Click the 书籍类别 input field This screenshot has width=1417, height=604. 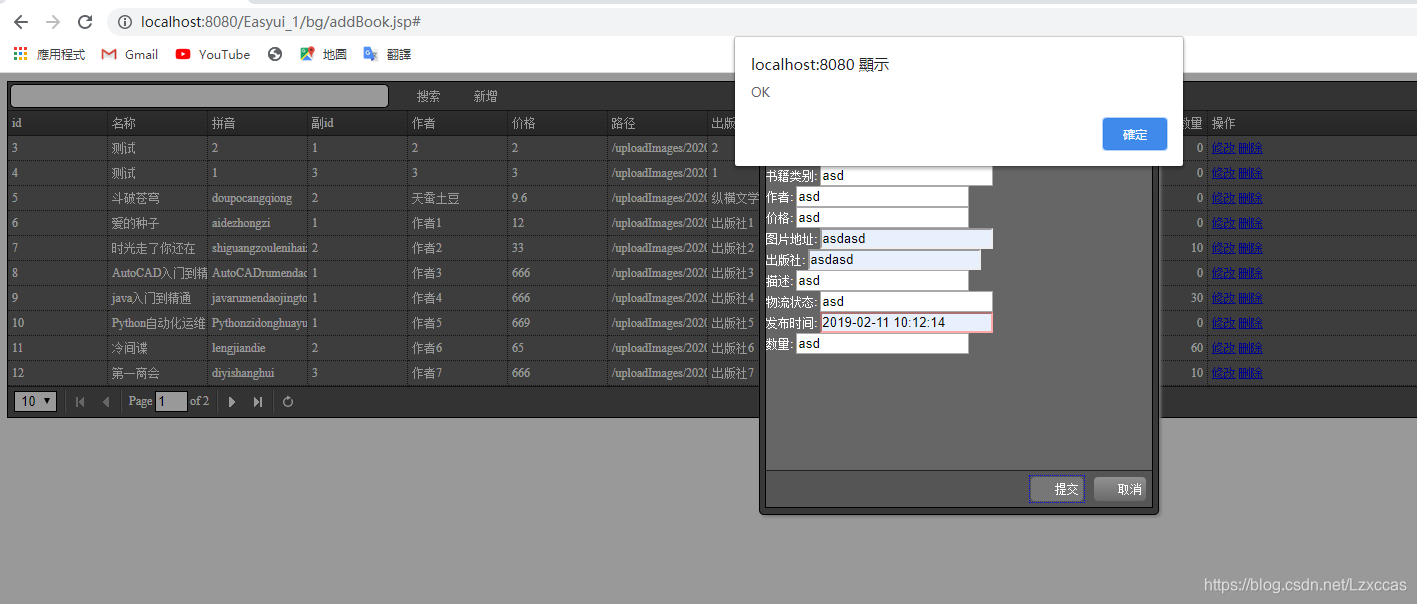click(x=906, y=175)
